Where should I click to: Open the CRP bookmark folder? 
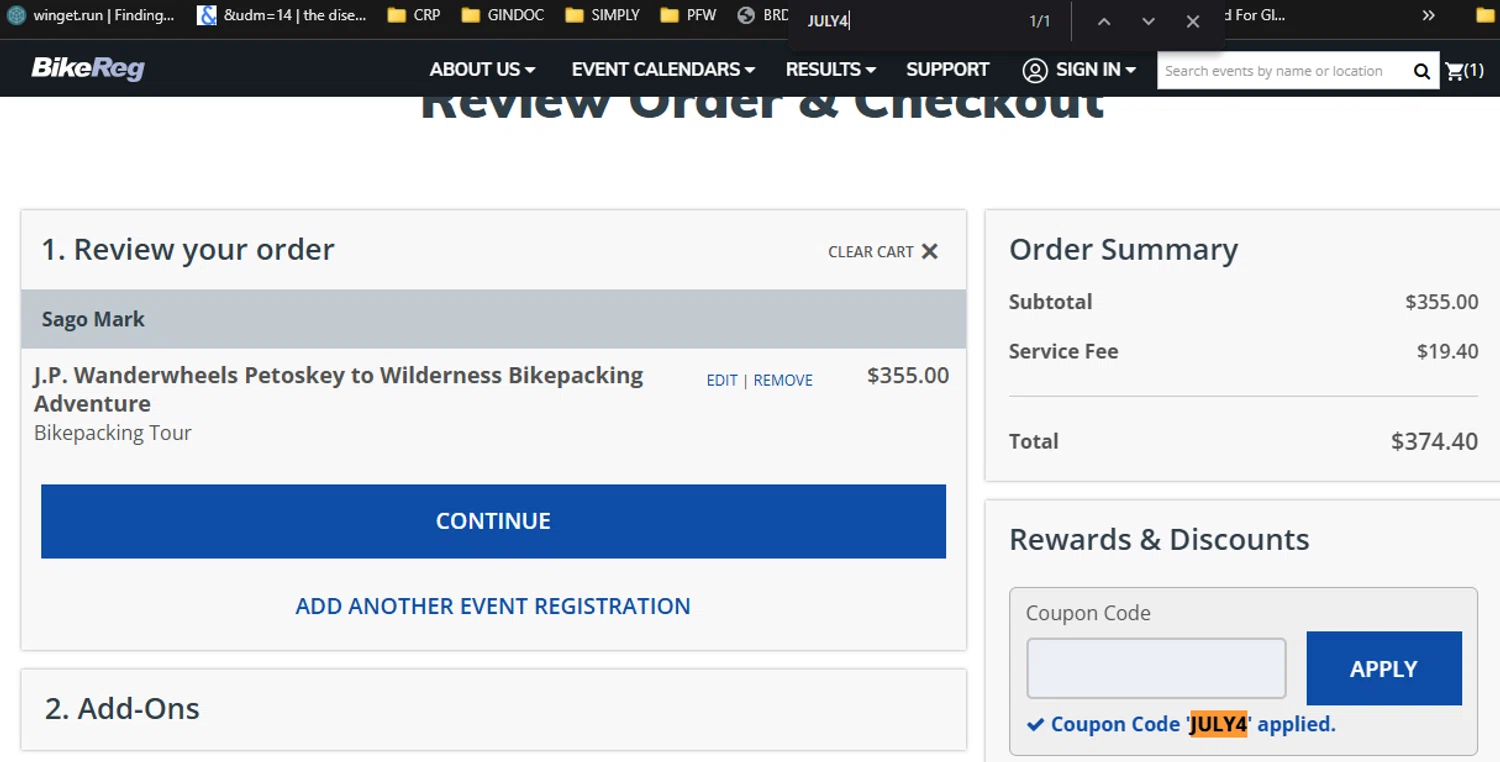[x=414, y=15]
